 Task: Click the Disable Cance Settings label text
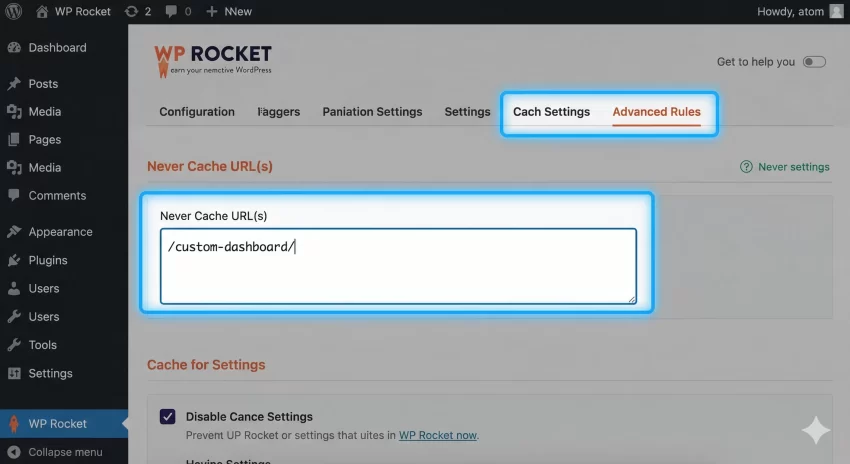click(249, 416)
